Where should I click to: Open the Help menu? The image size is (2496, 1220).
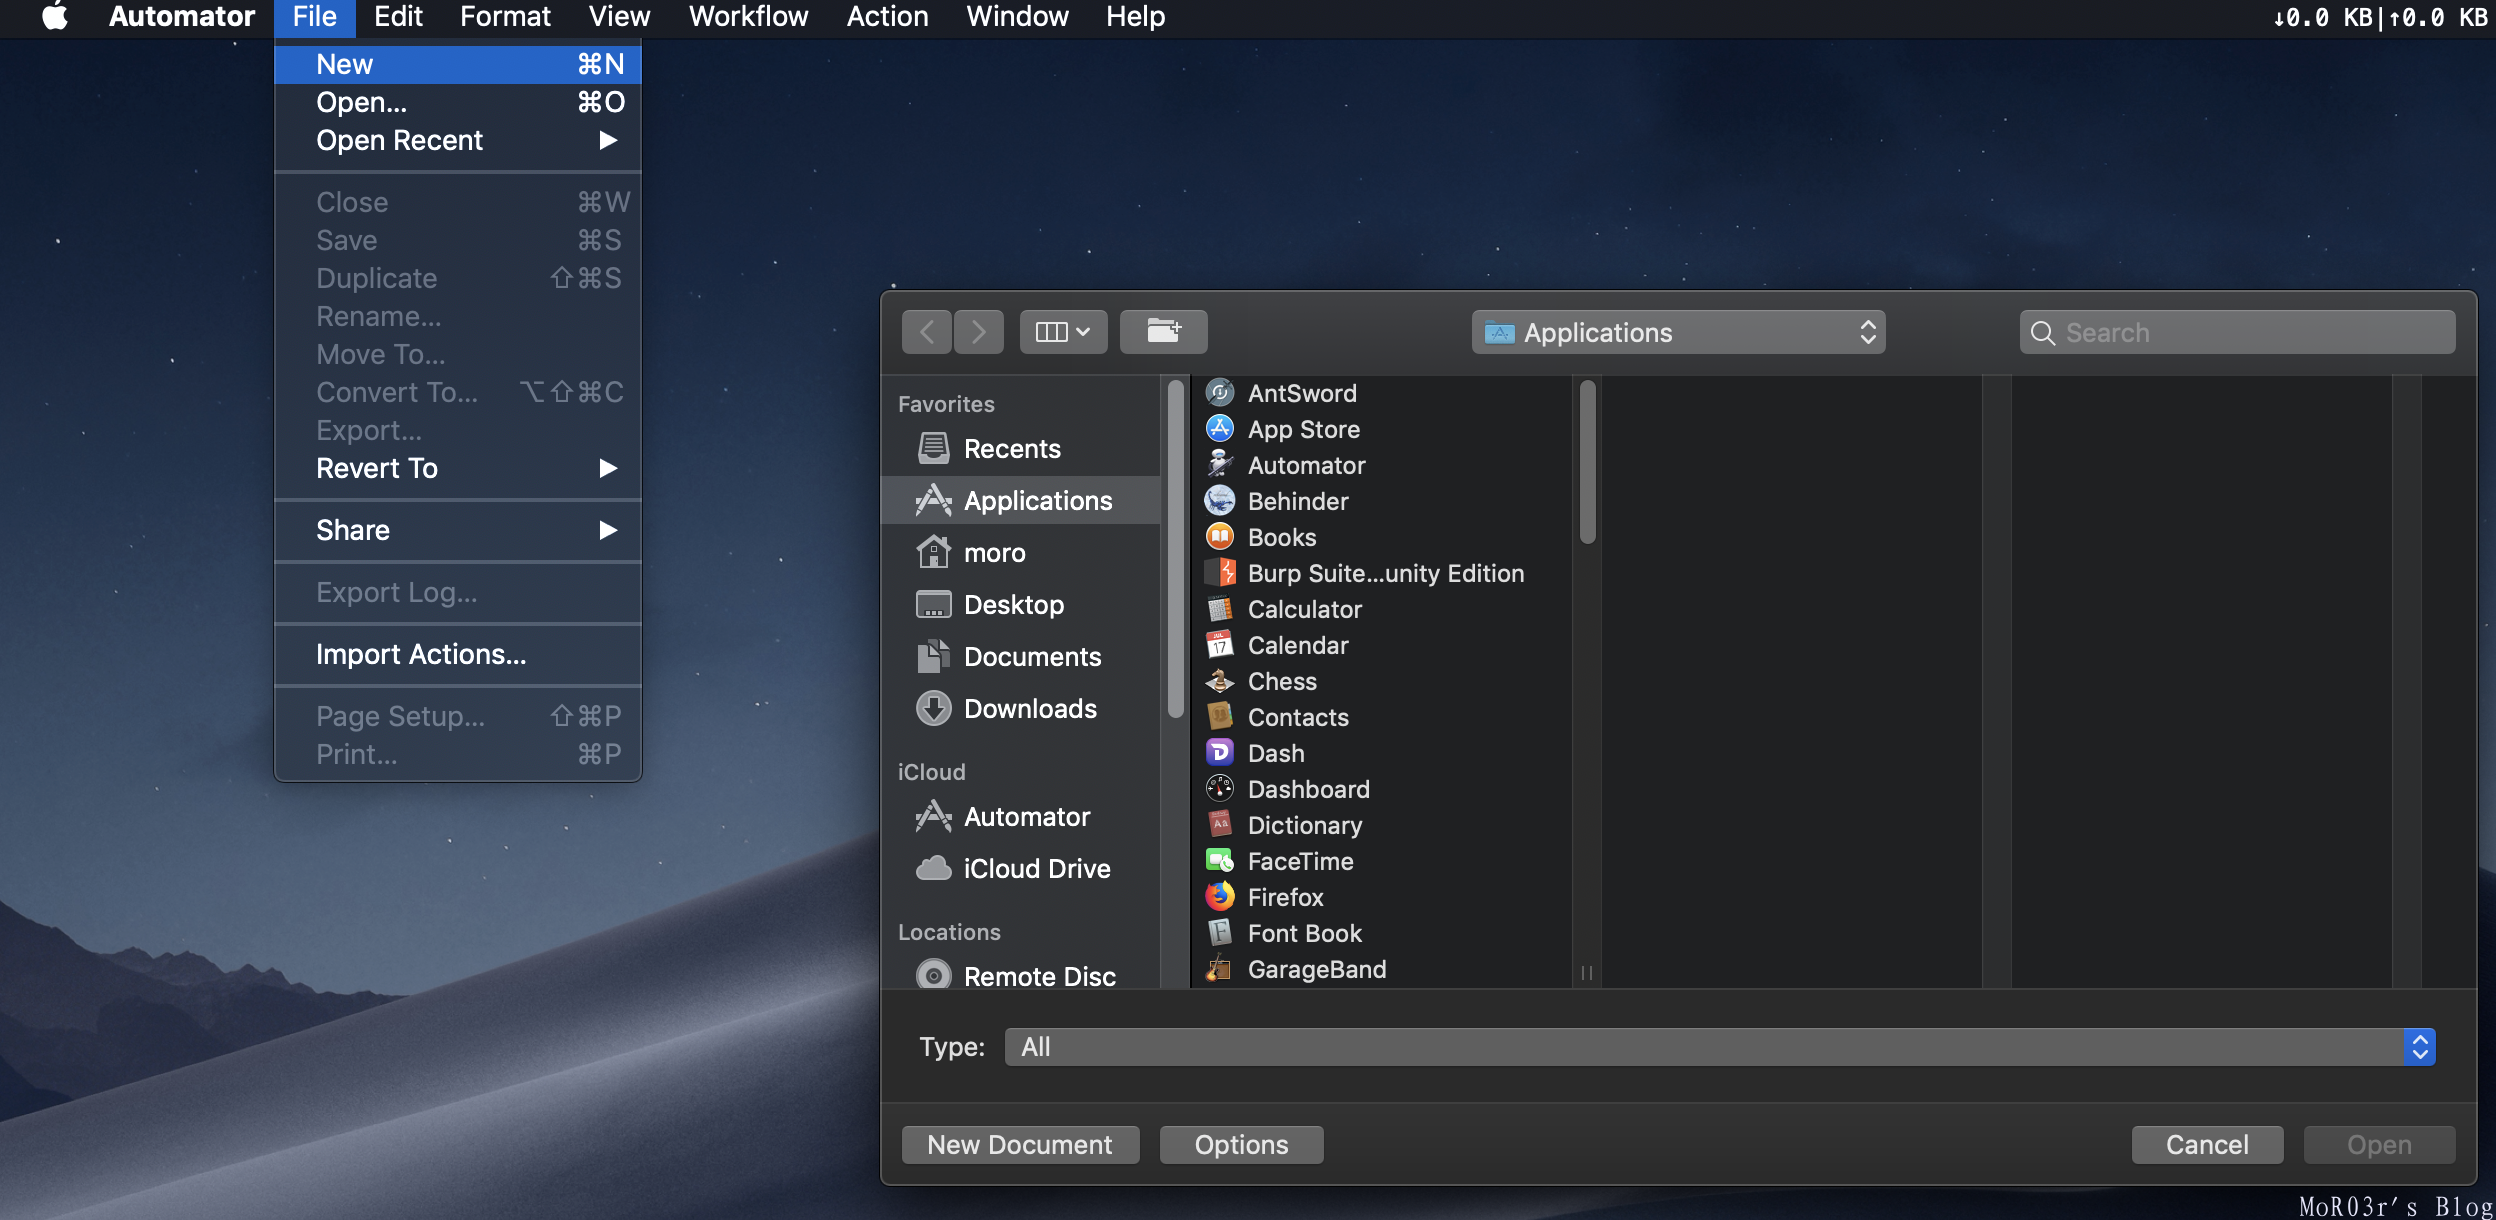coord(1135,17)
